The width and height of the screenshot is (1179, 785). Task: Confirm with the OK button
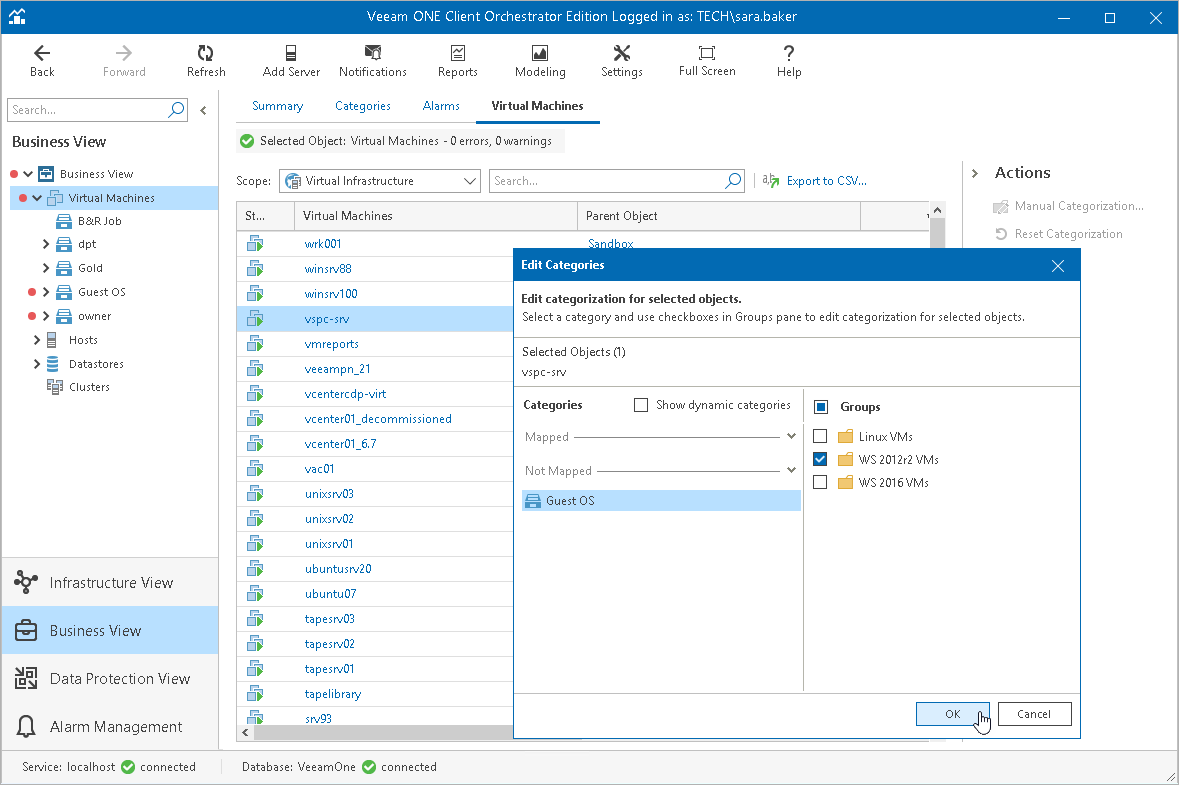(952, 714)
